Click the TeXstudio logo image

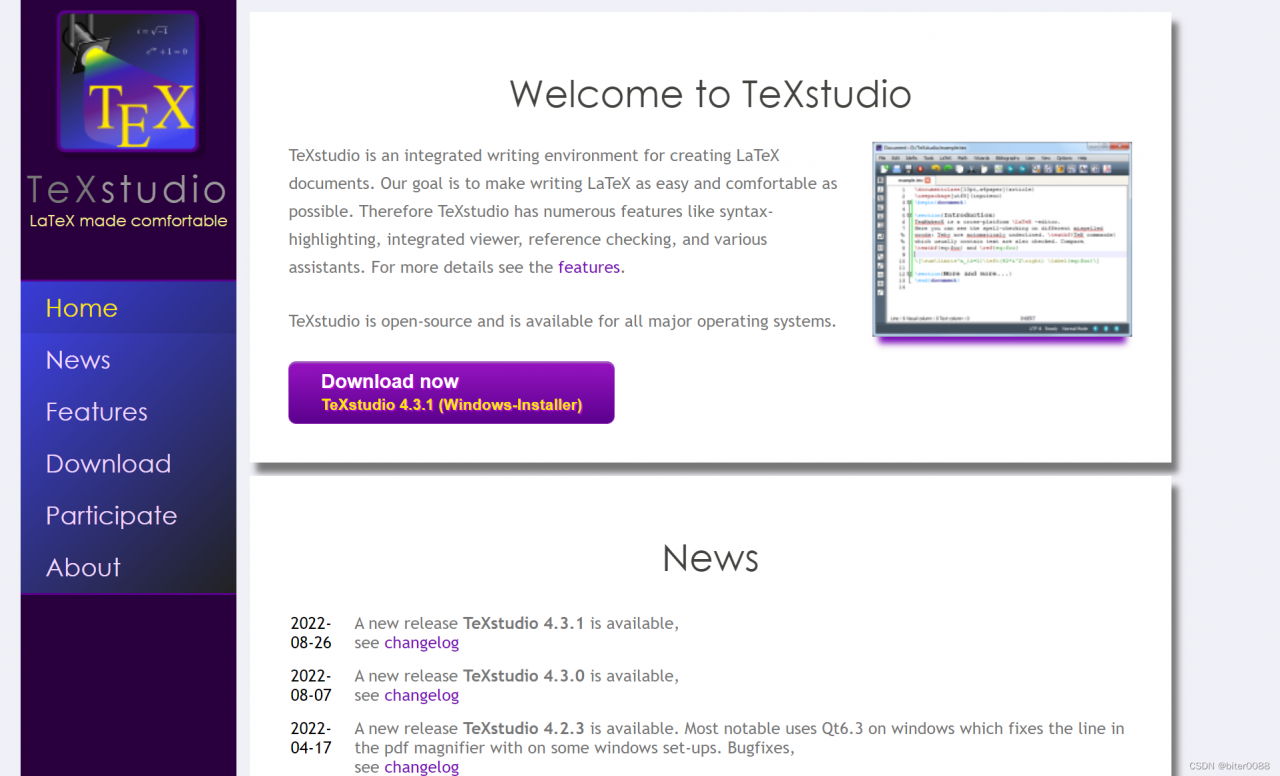(128, 83)
